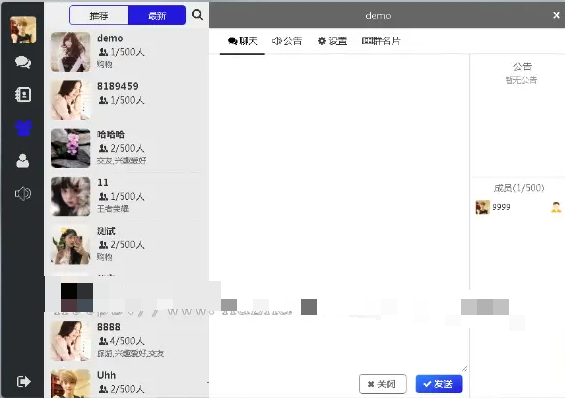Click the 交友,兴趣爱好 tags of 哈哈哈
The height and width of the screenshot is (398, 565).
click(121, 161)
